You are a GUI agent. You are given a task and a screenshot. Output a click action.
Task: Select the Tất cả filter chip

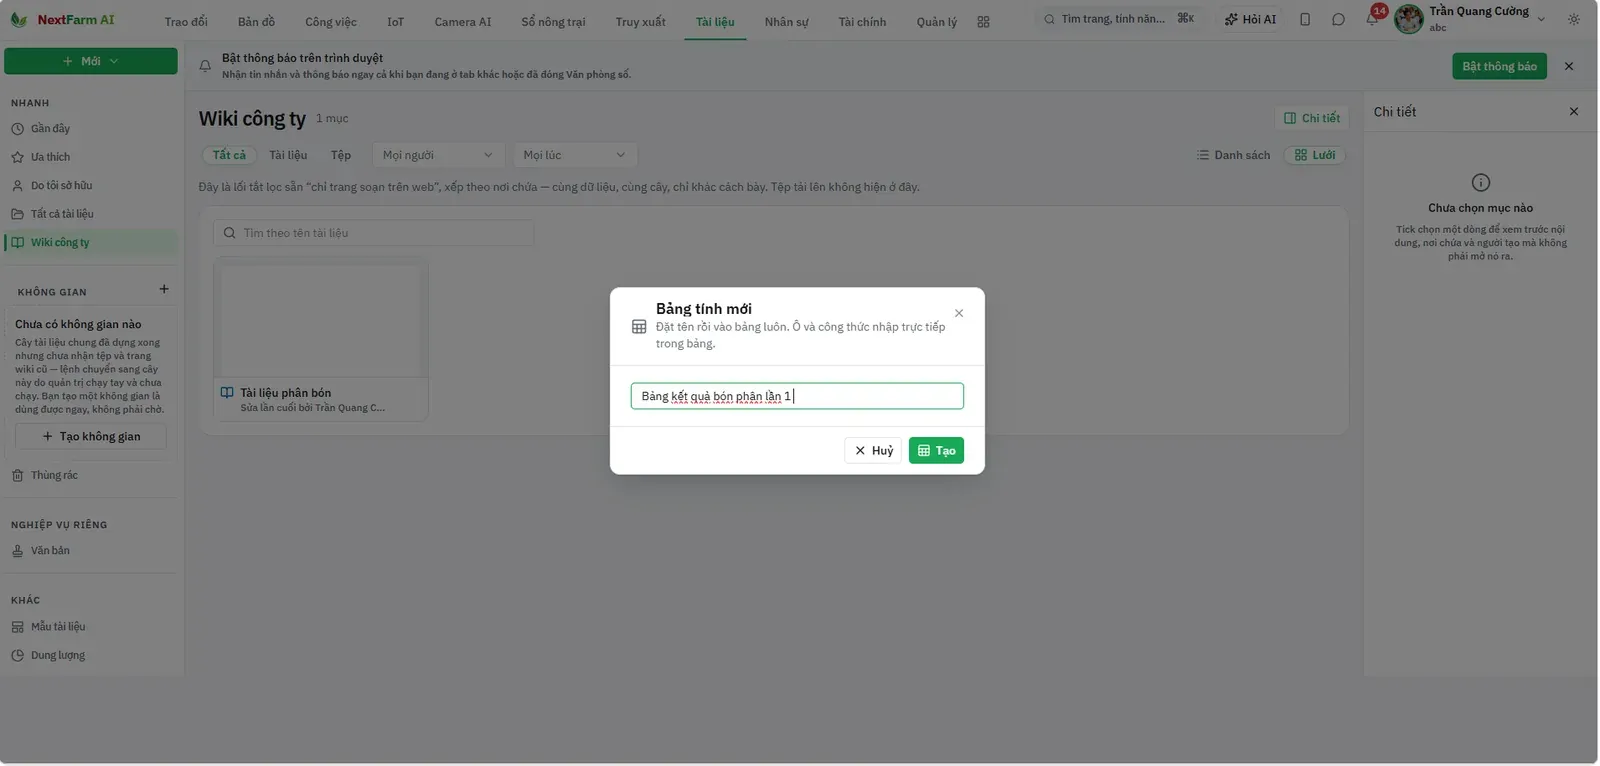(x=229, y=155)
